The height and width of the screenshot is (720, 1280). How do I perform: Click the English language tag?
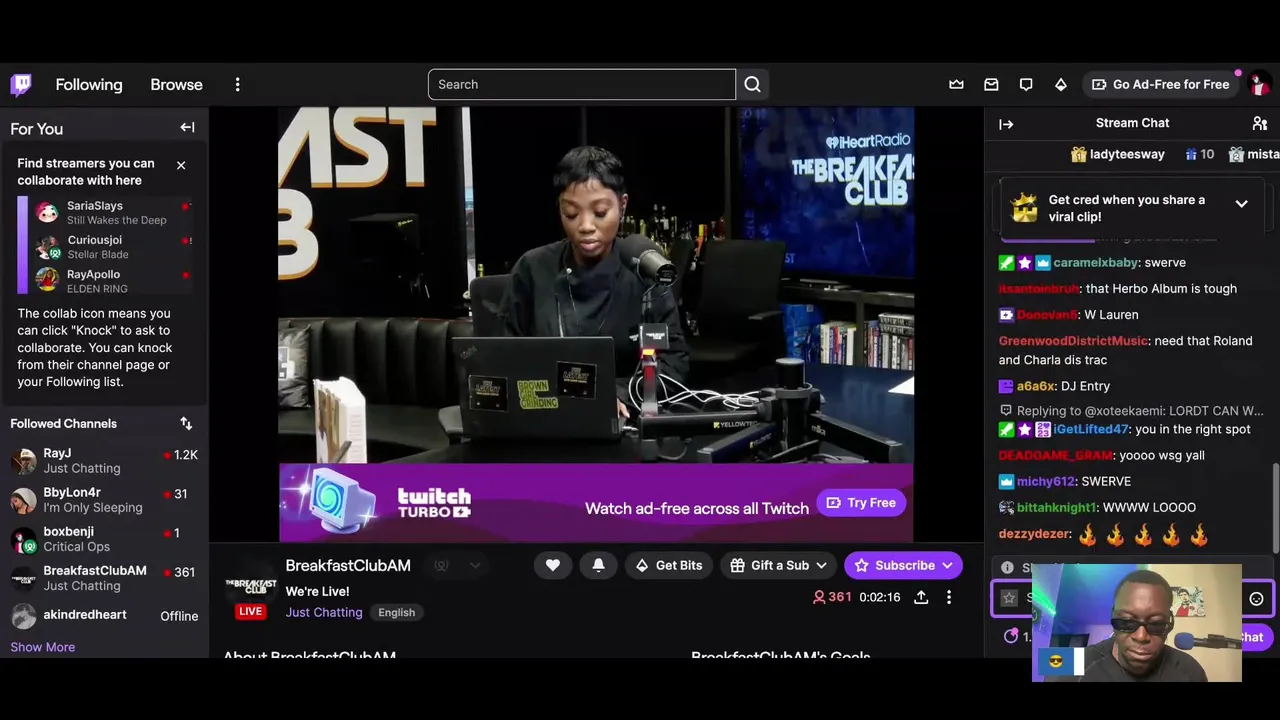tap(397, 612)
